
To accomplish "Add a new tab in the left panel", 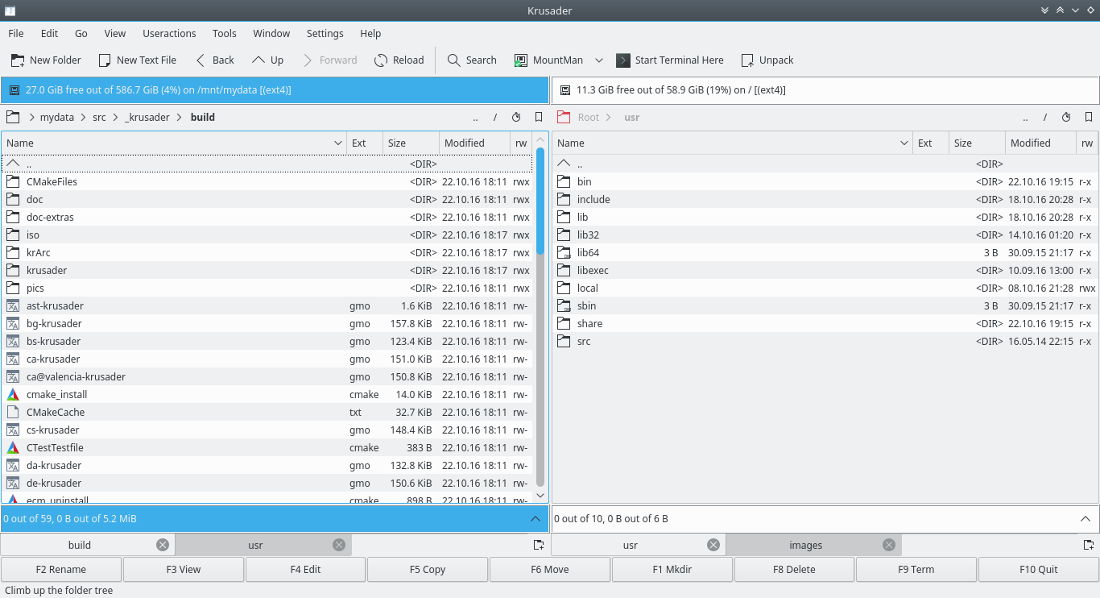I will tap(538, 545).
